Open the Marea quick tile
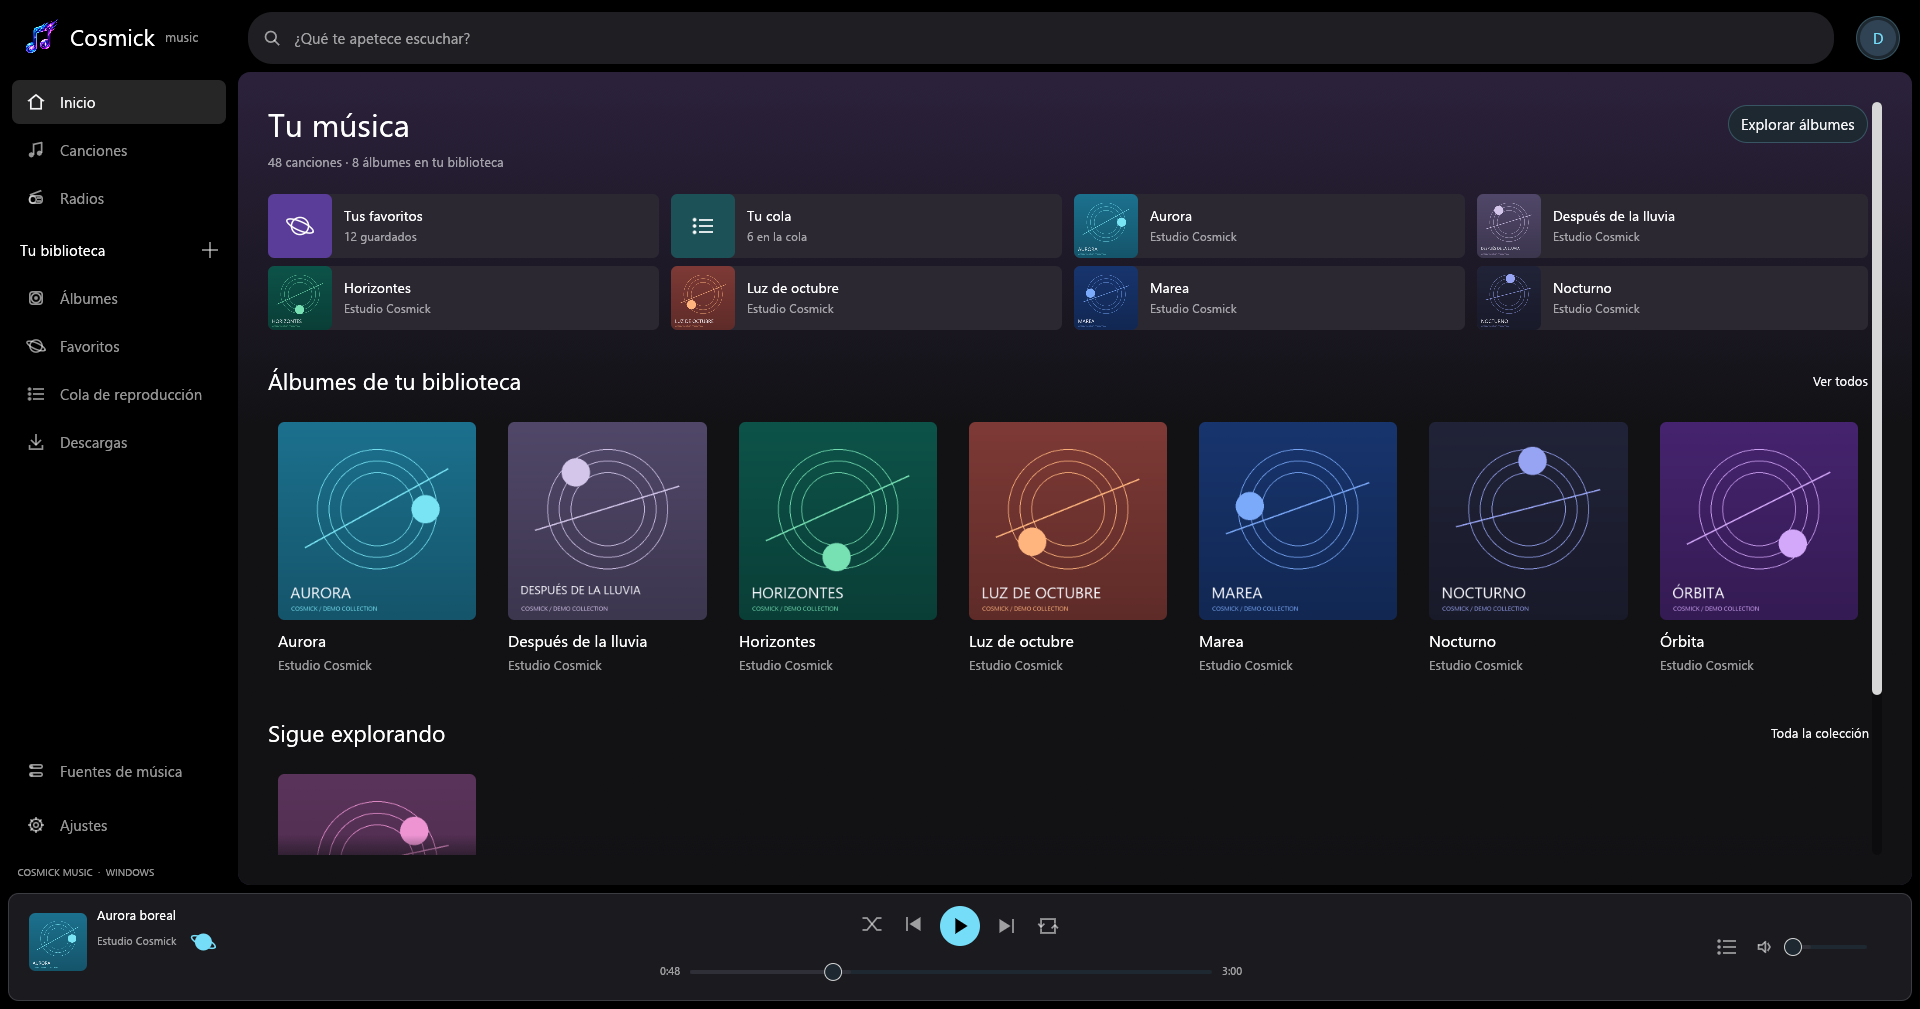Screen dimensions: 1920x1009 [x=1269, y=298]
